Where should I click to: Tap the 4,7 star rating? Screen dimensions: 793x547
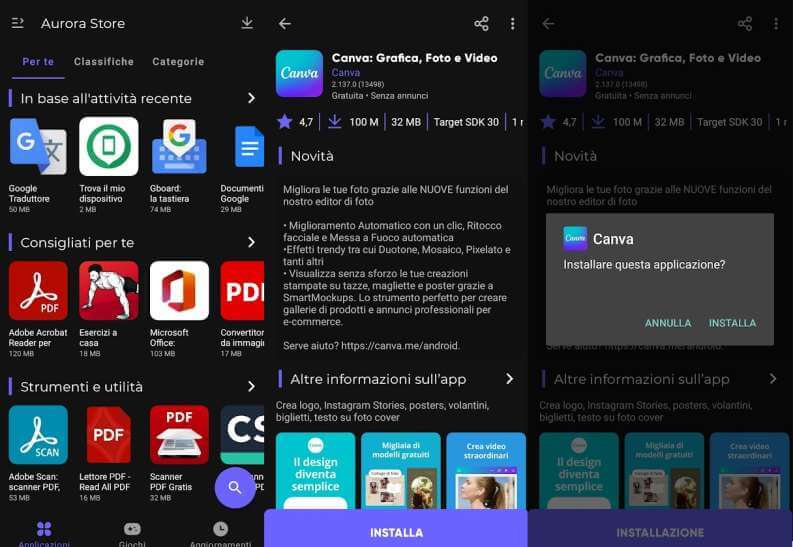pyautogui.click(x=295, y=122)
